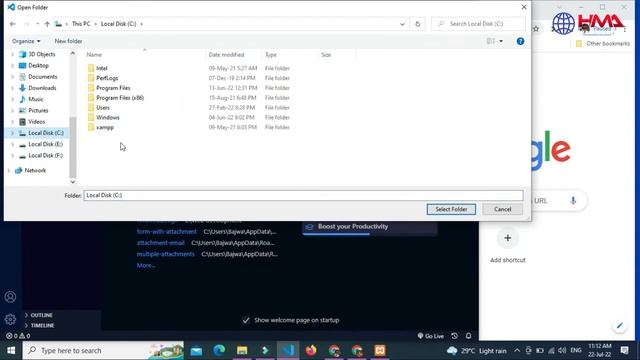Screen dimensions: 640x360
Task: Open Microsoft Edge from the taskbar
Action: pos(219,350)
